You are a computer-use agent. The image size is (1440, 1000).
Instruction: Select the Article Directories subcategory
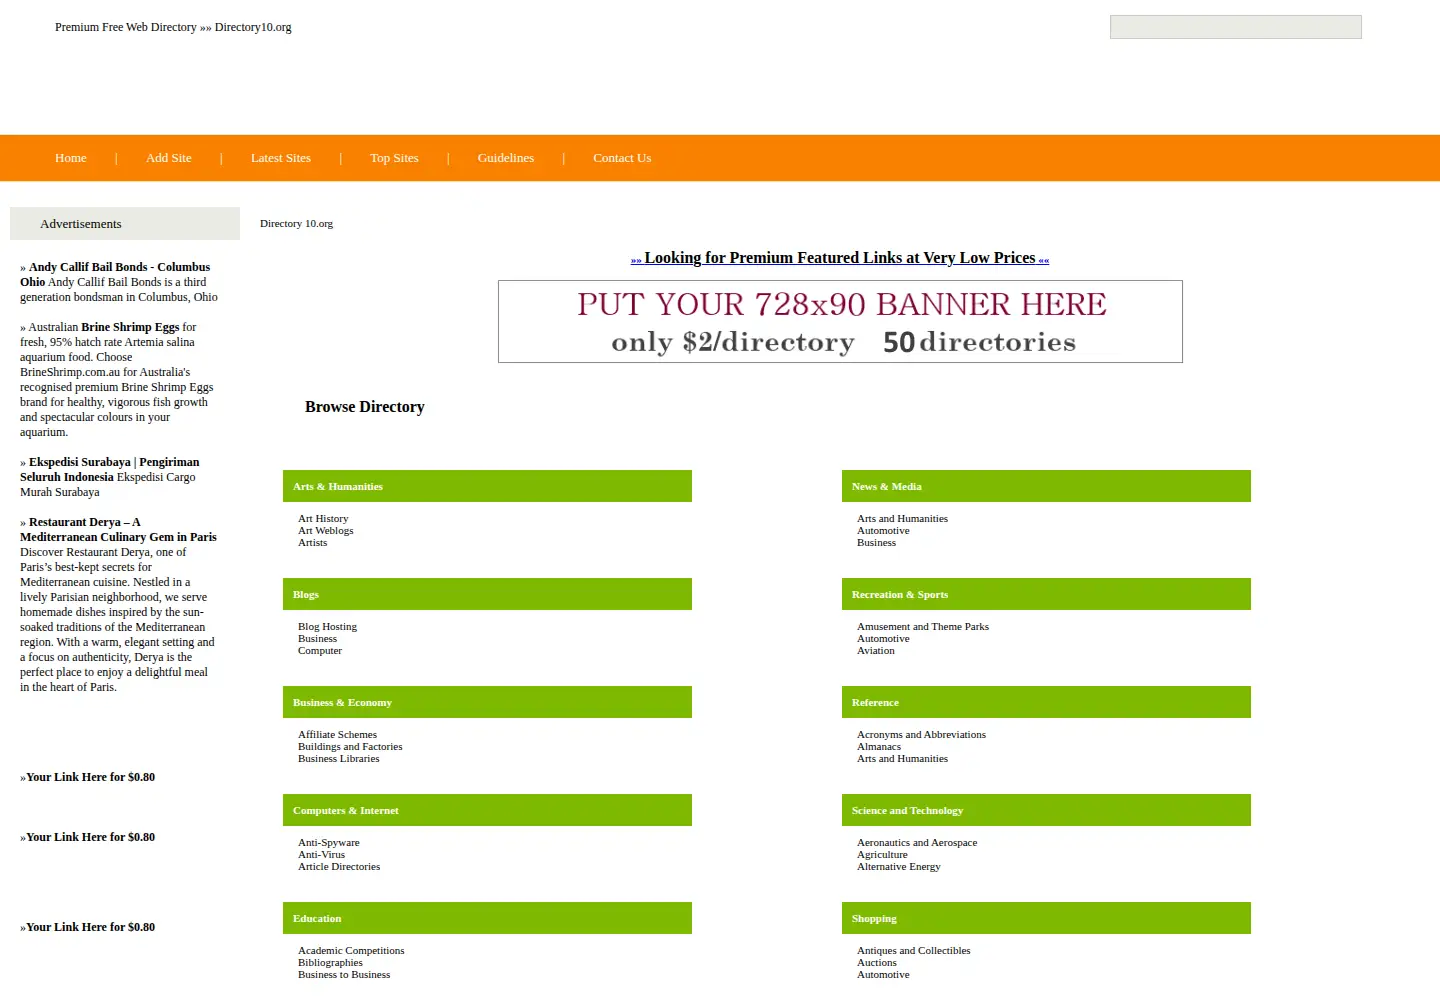[x=339, y=867]
